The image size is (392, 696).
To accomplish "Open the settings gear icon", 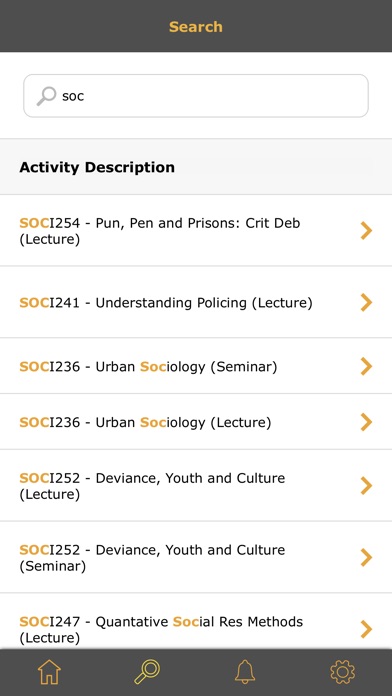I will [343, 672].
